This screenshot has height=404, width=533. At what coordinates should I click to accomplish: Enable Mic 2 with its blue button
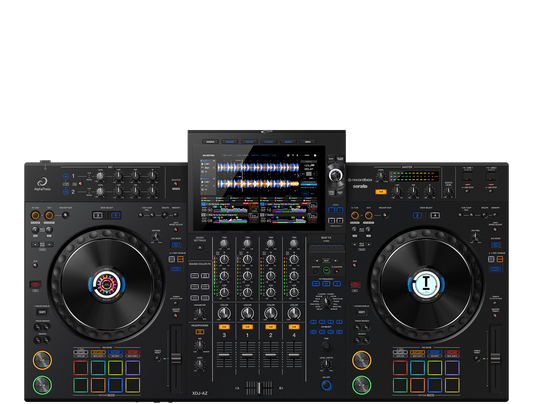pyautogui.click(x=66, y=192)
